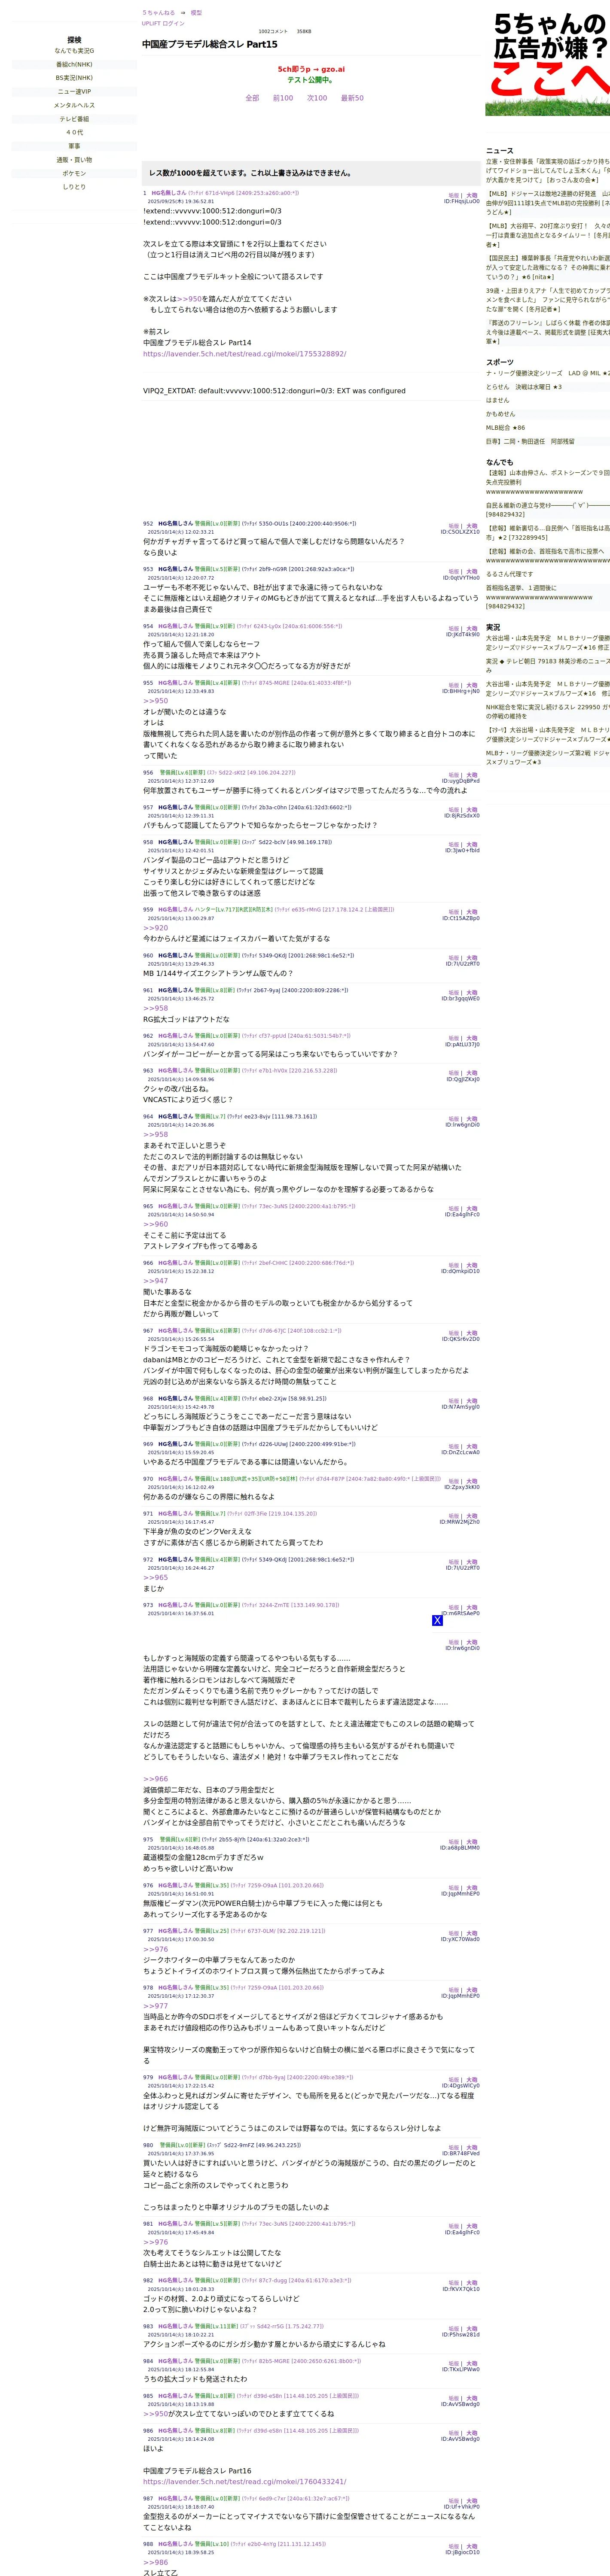610x2576 pixels.
Task: Click the >>958 anchor in post 961
Action: [155, 1008]
